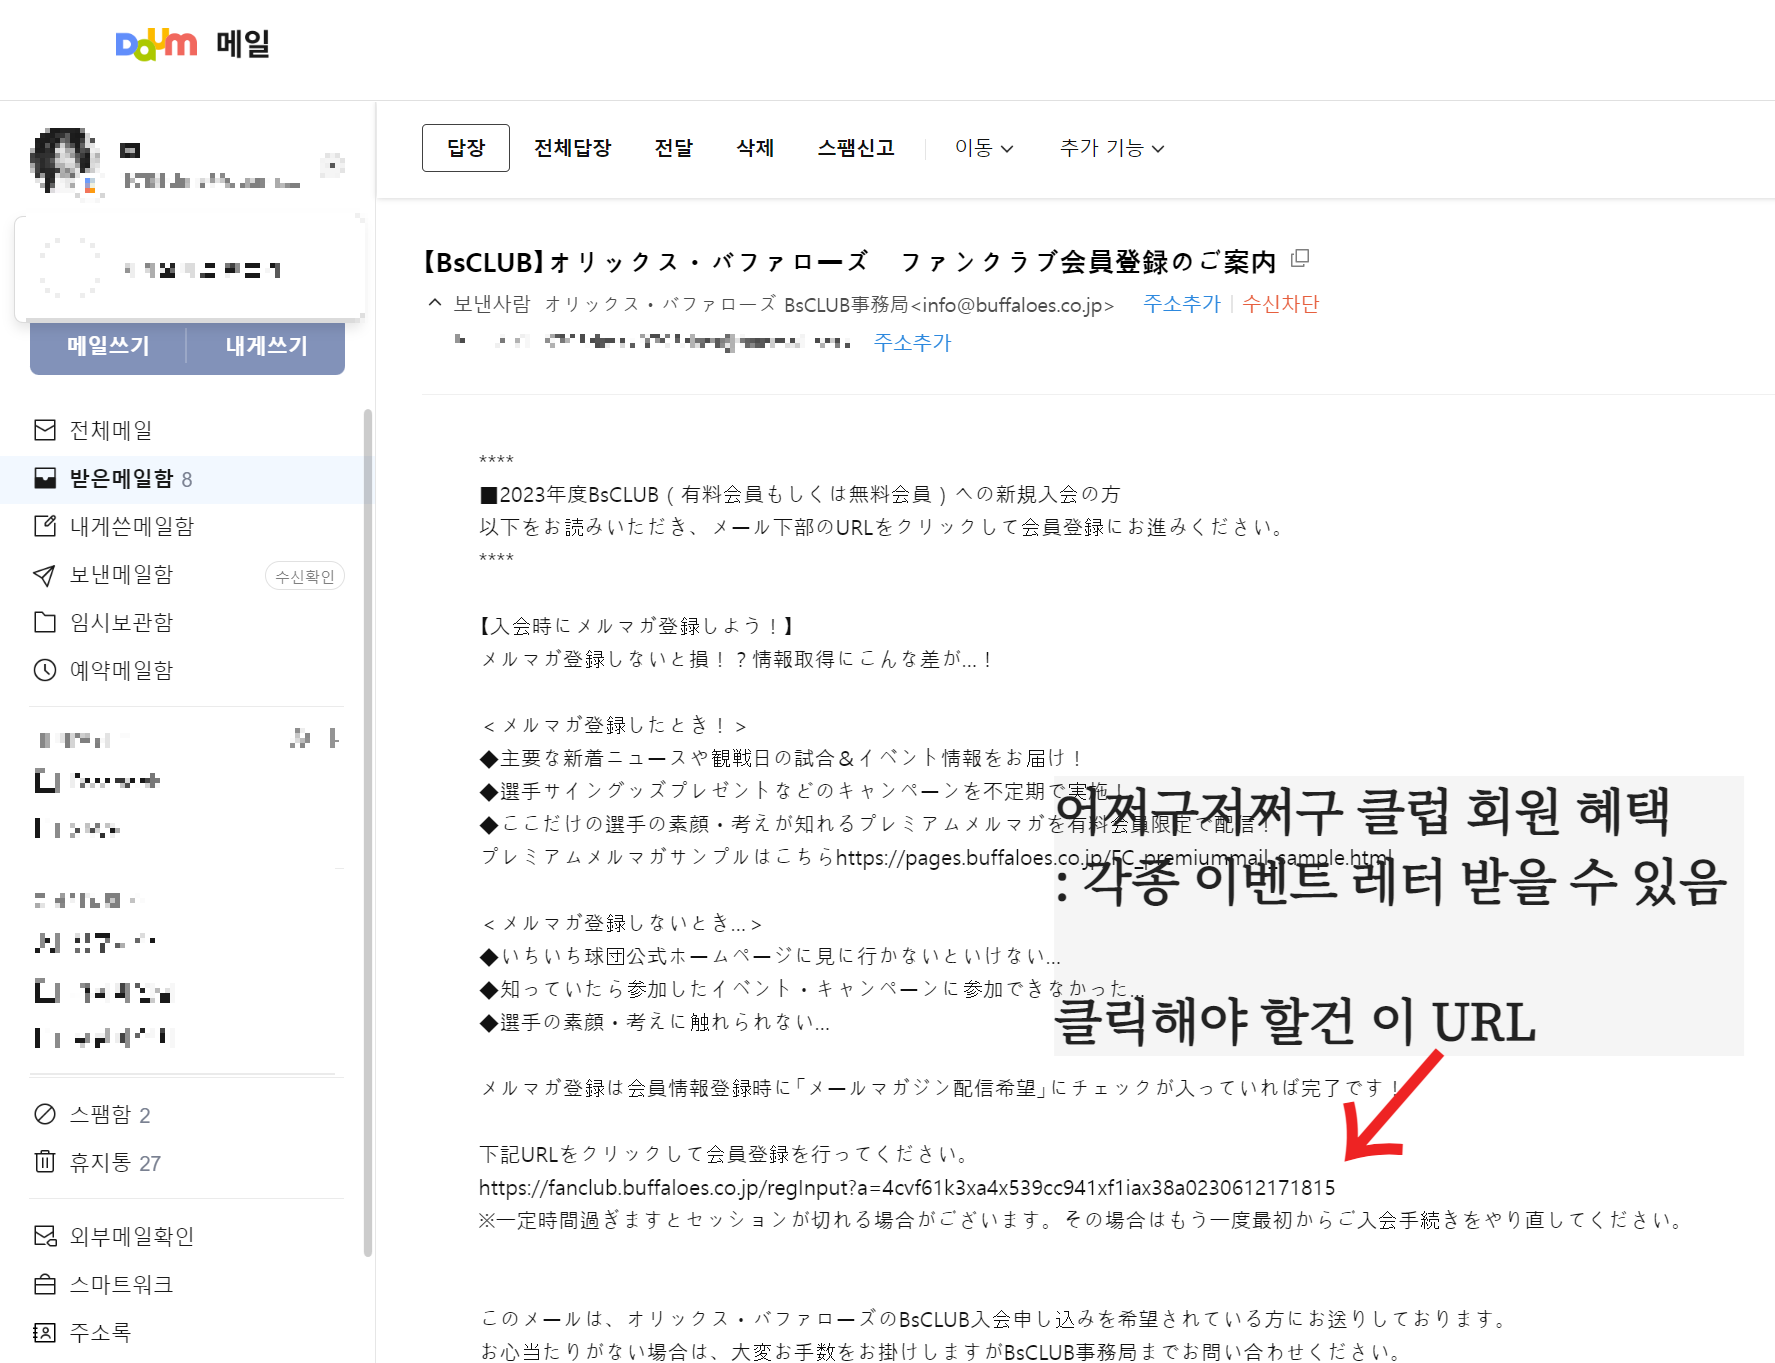Click the 예약메일함 clock icon
The height and width of the screenshot is (1363, 1775).
45,670
